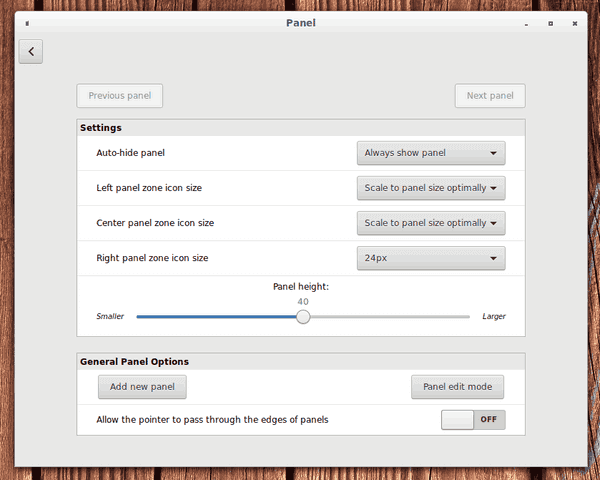Click the Next panel button
Screen dimensions: 600x480
point(490,96)
